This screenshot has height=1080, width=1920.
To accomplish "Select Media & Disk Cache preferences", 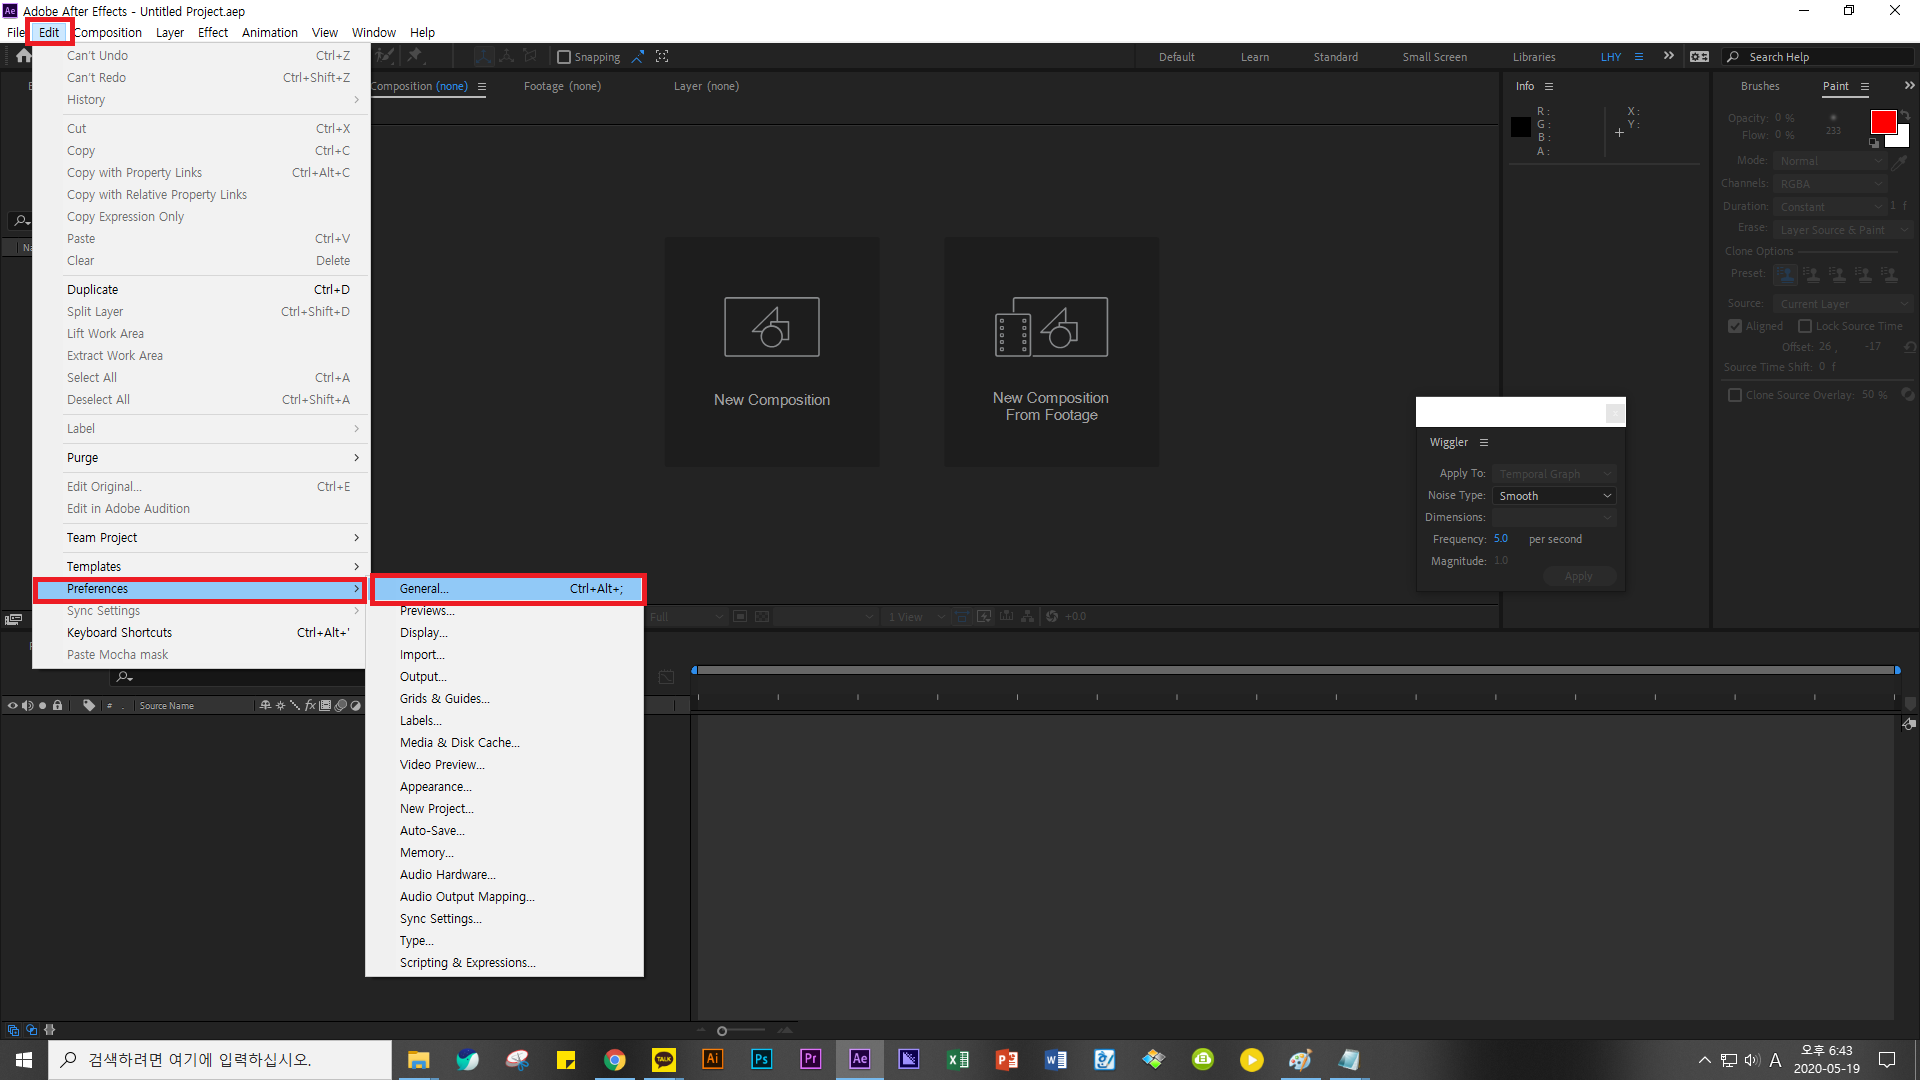I will point(459,743).
